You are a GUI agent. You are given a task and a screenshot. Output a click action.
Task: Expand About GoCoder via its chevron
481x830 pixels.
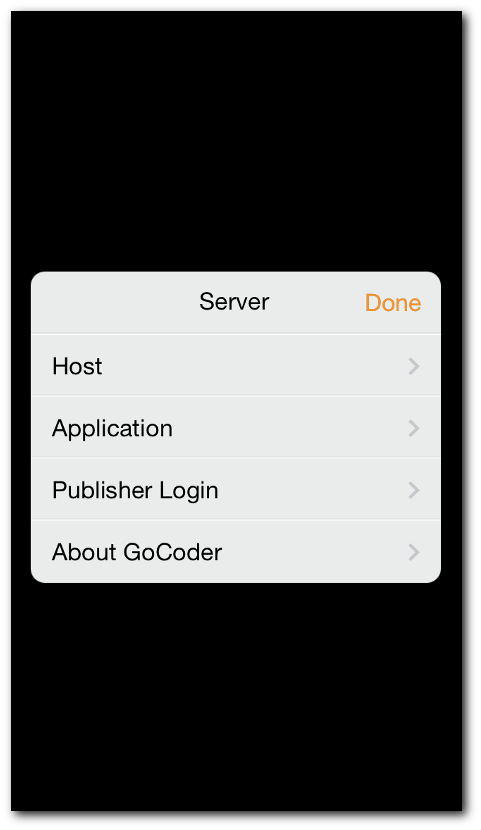(414, 552)
